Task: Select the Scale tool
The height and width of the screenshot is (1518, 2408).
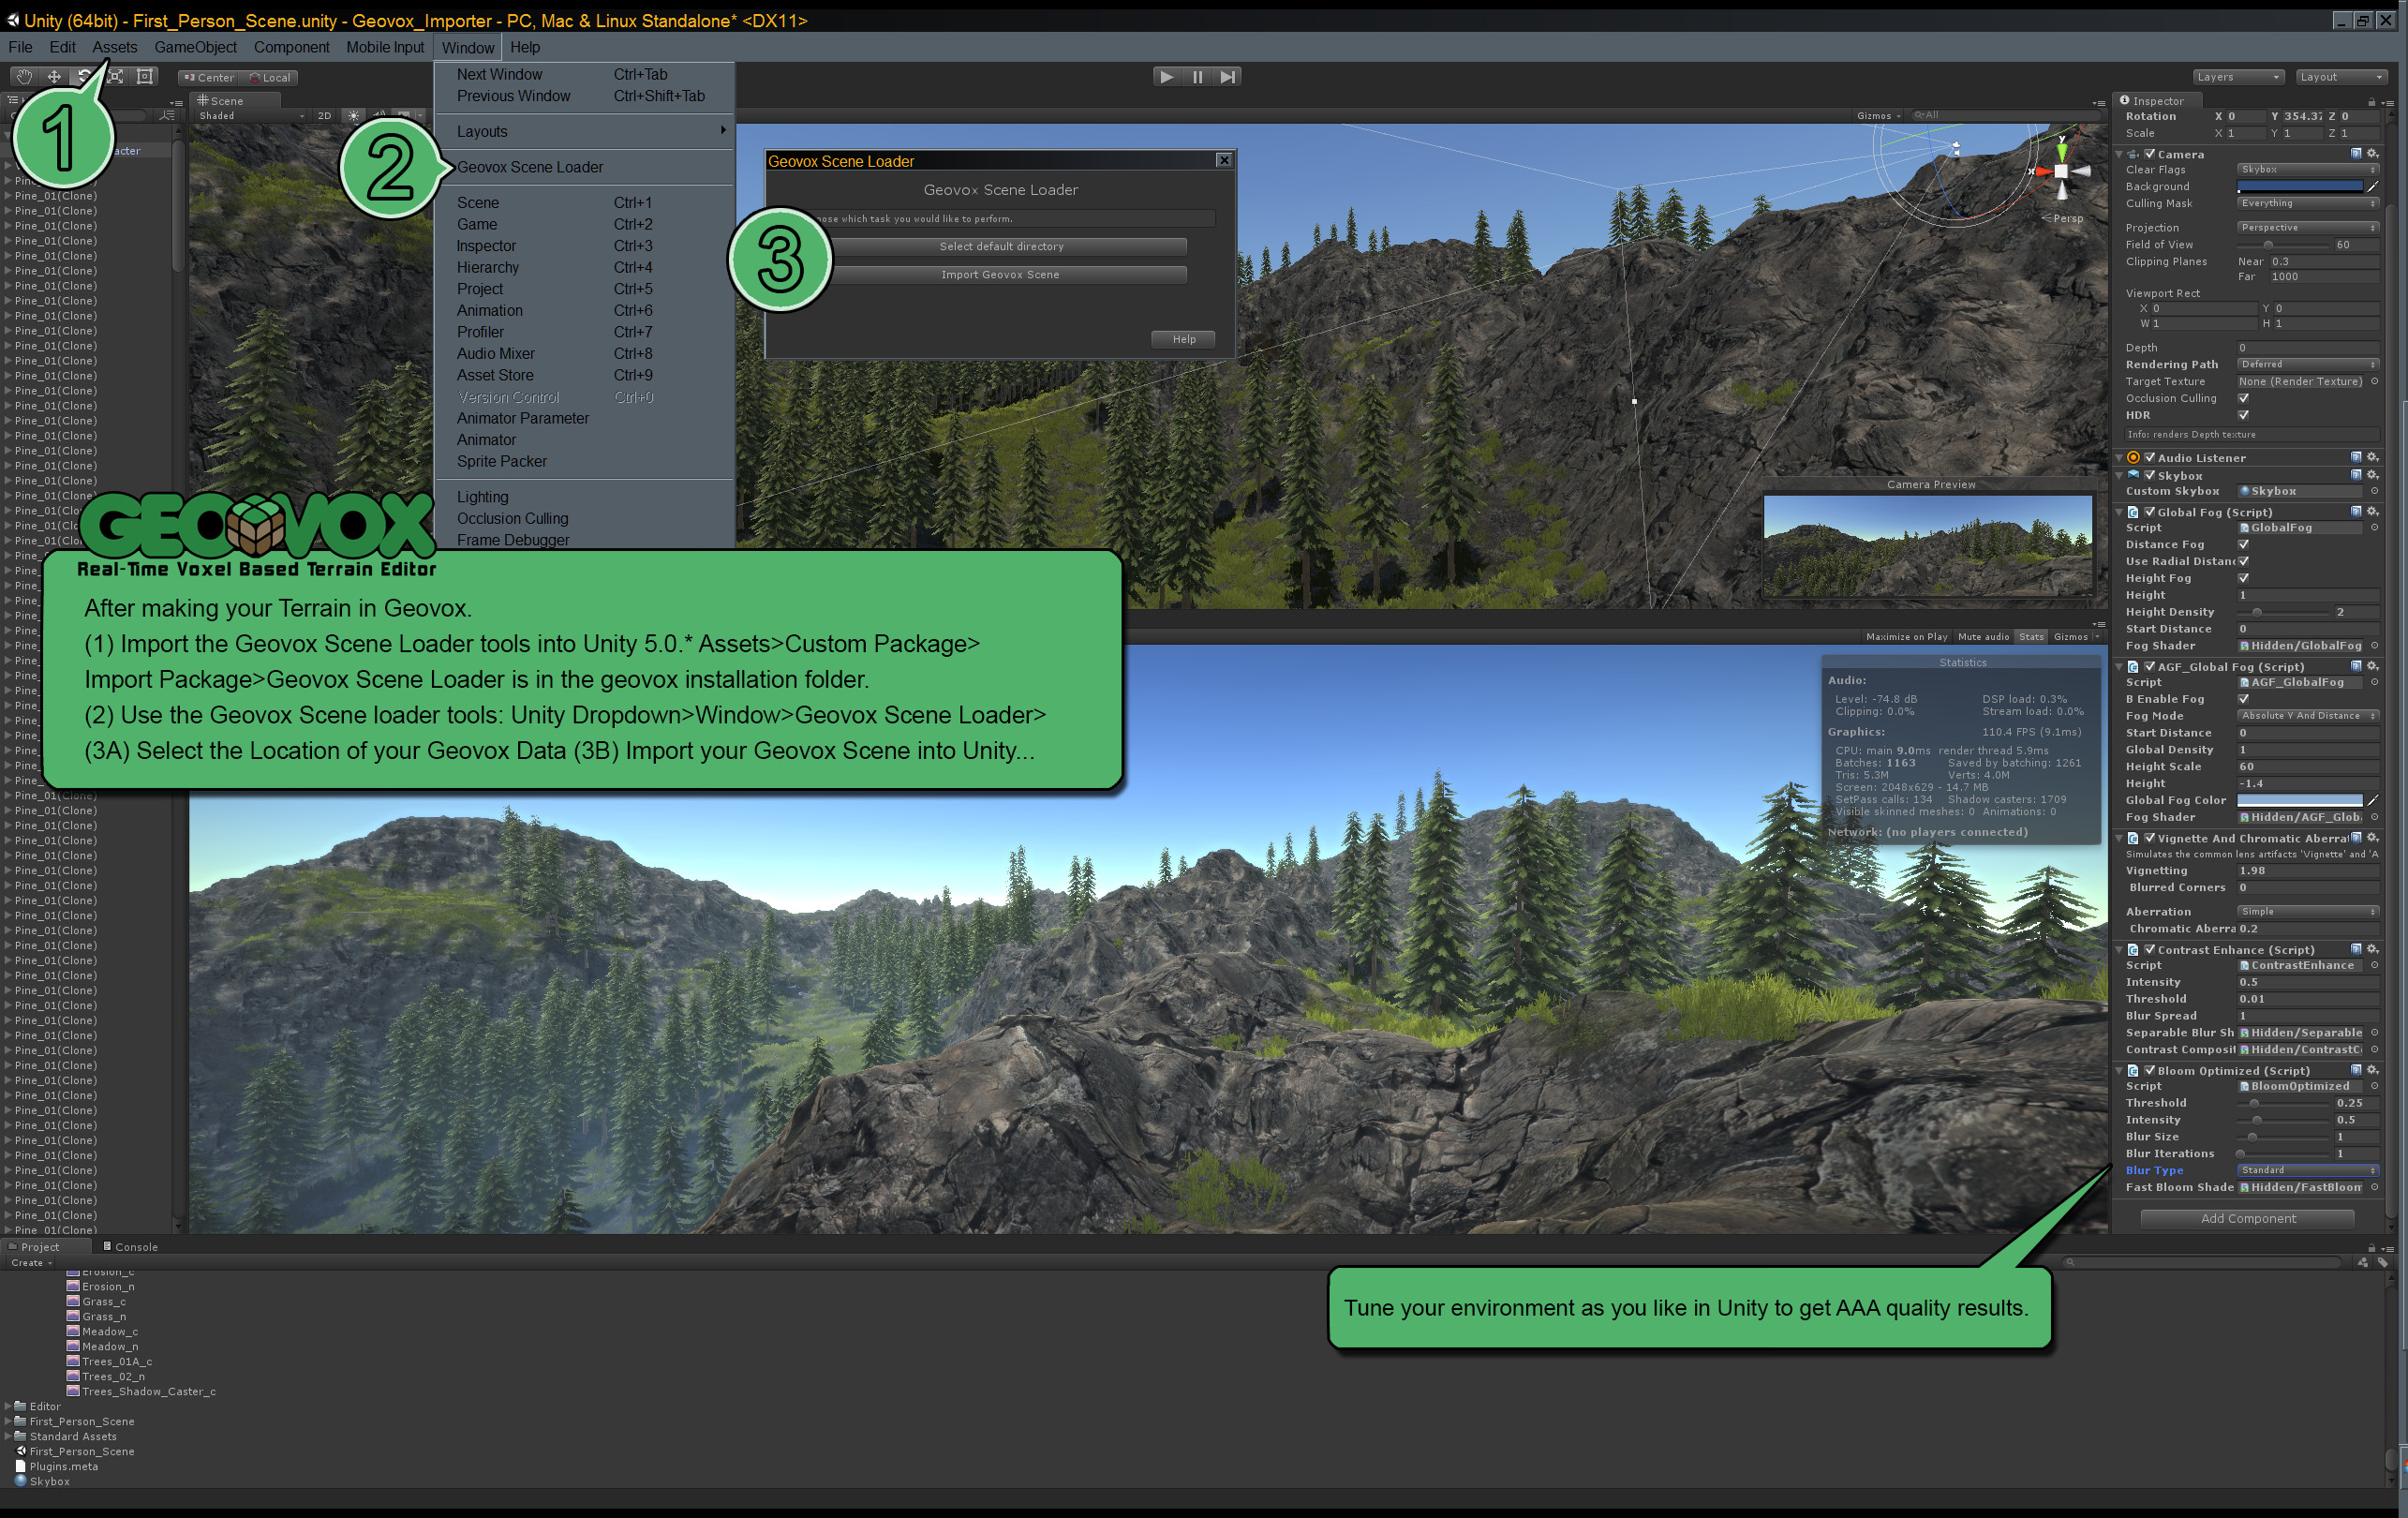Action: [114, 76]
